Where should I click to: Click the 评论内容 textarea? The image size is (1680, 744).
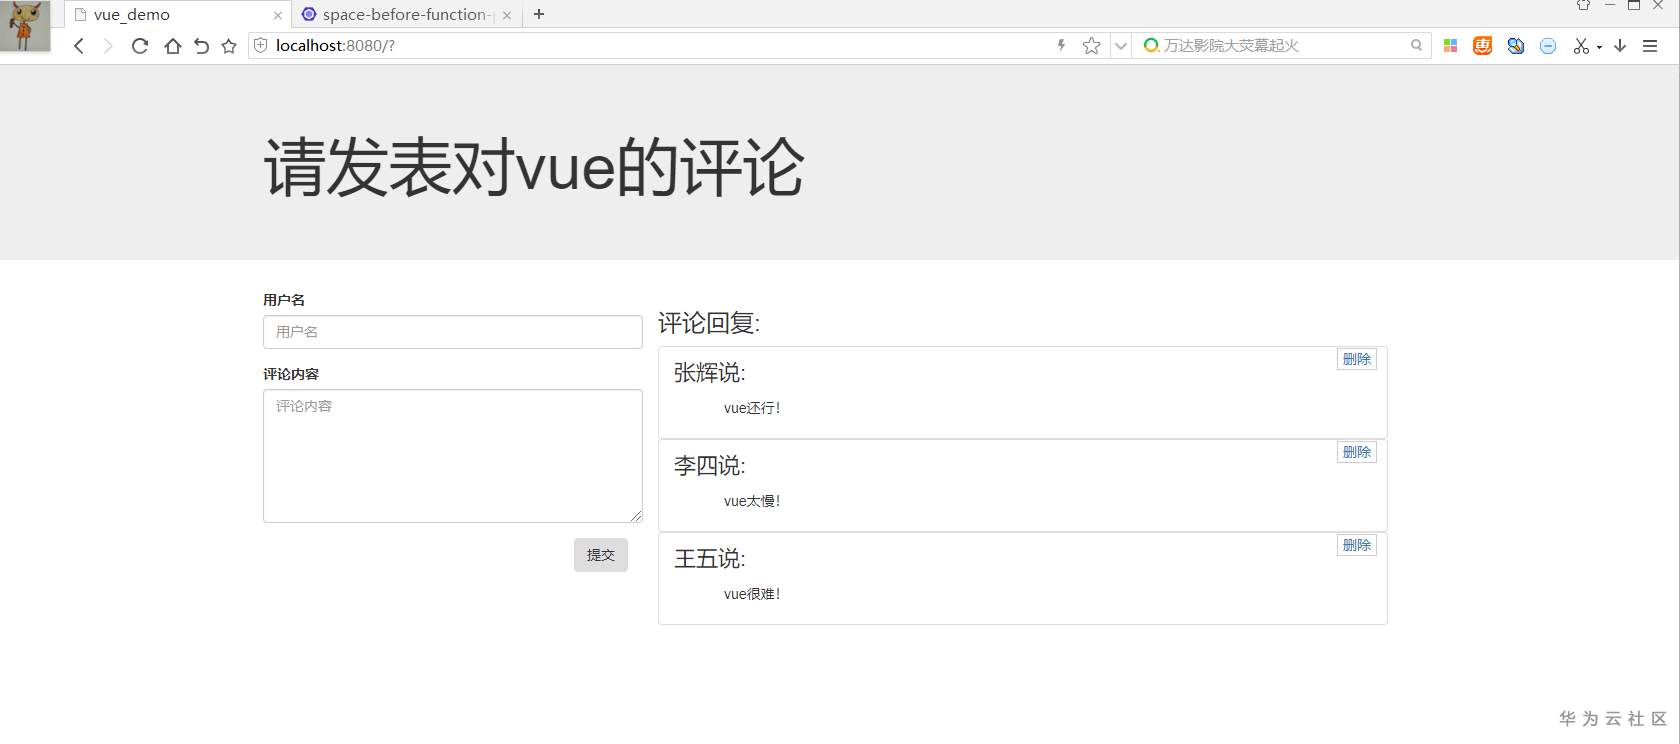453,456
